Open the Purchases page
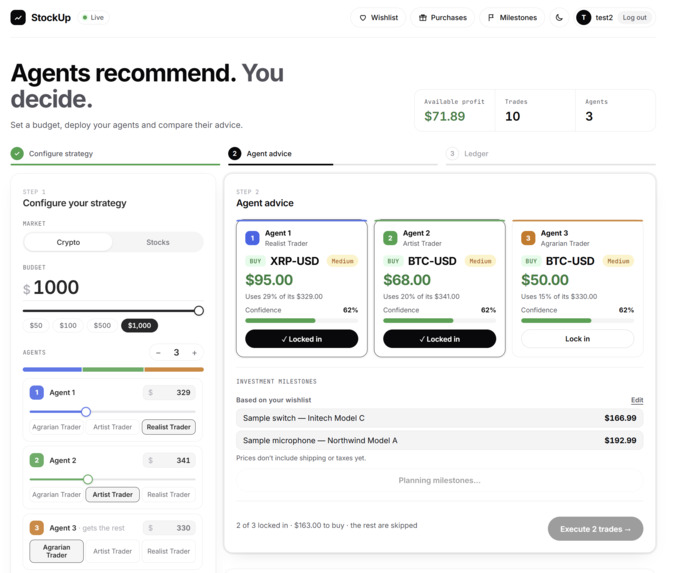The image size is (675, 573). point(443,18)
